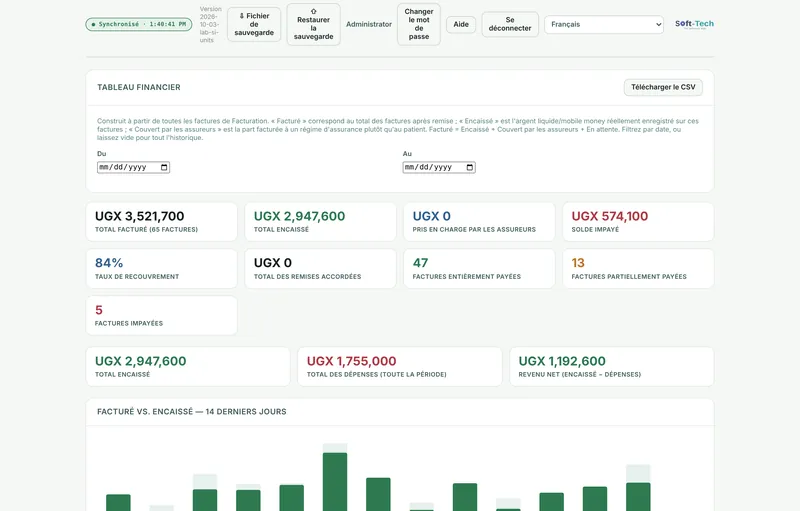Download the CSV via Télécharger le CSV

point(663,87)
